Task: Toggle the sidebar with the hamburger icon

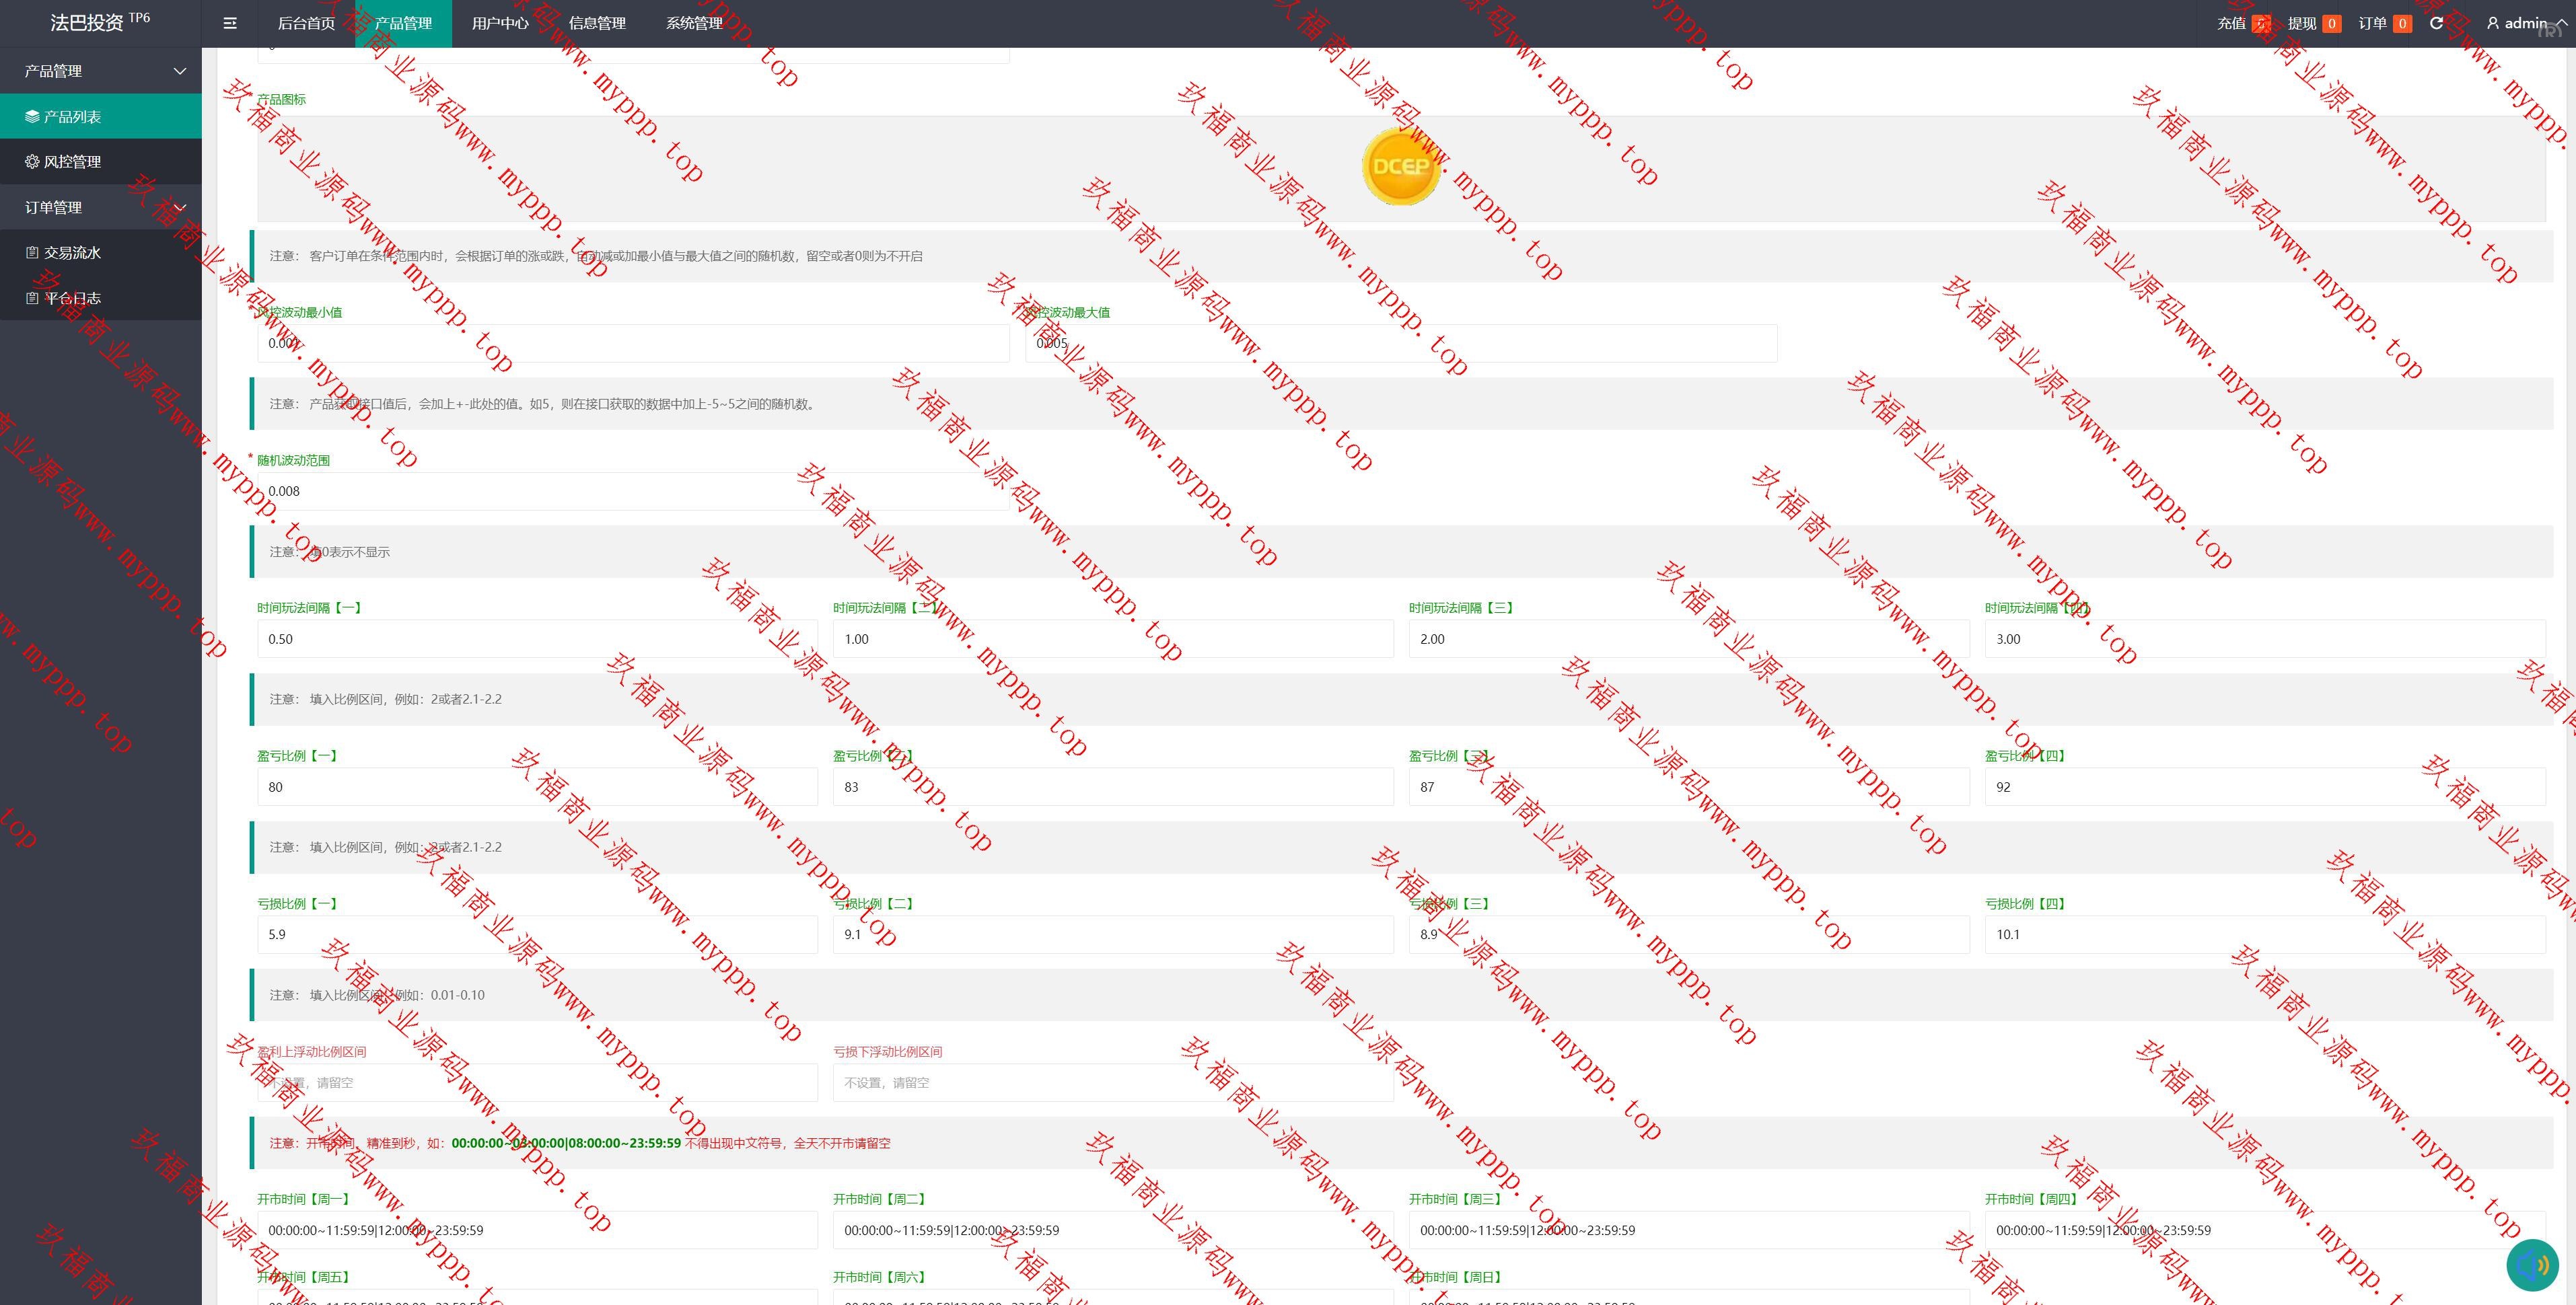Action: [x=230, y=23]
